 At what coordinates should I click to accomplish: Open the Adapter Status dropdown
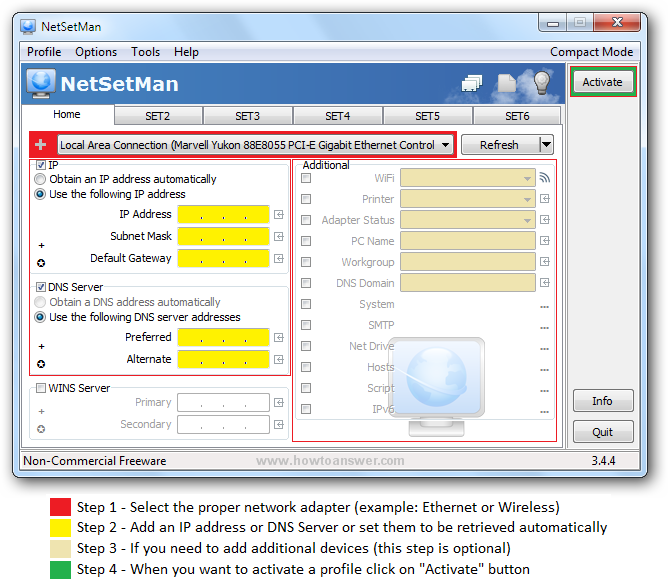(x=468, y=220)
